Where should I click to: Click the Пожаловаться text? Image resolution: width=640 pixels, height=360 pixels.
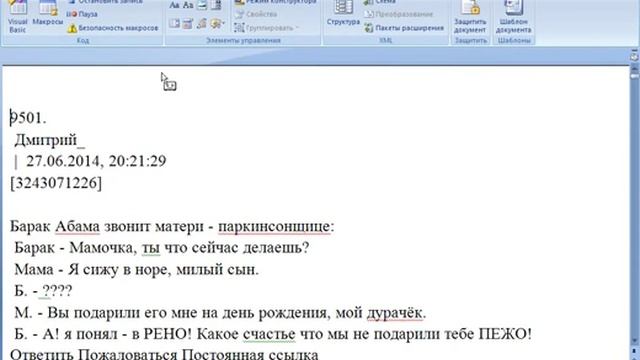tap(128, 354)
